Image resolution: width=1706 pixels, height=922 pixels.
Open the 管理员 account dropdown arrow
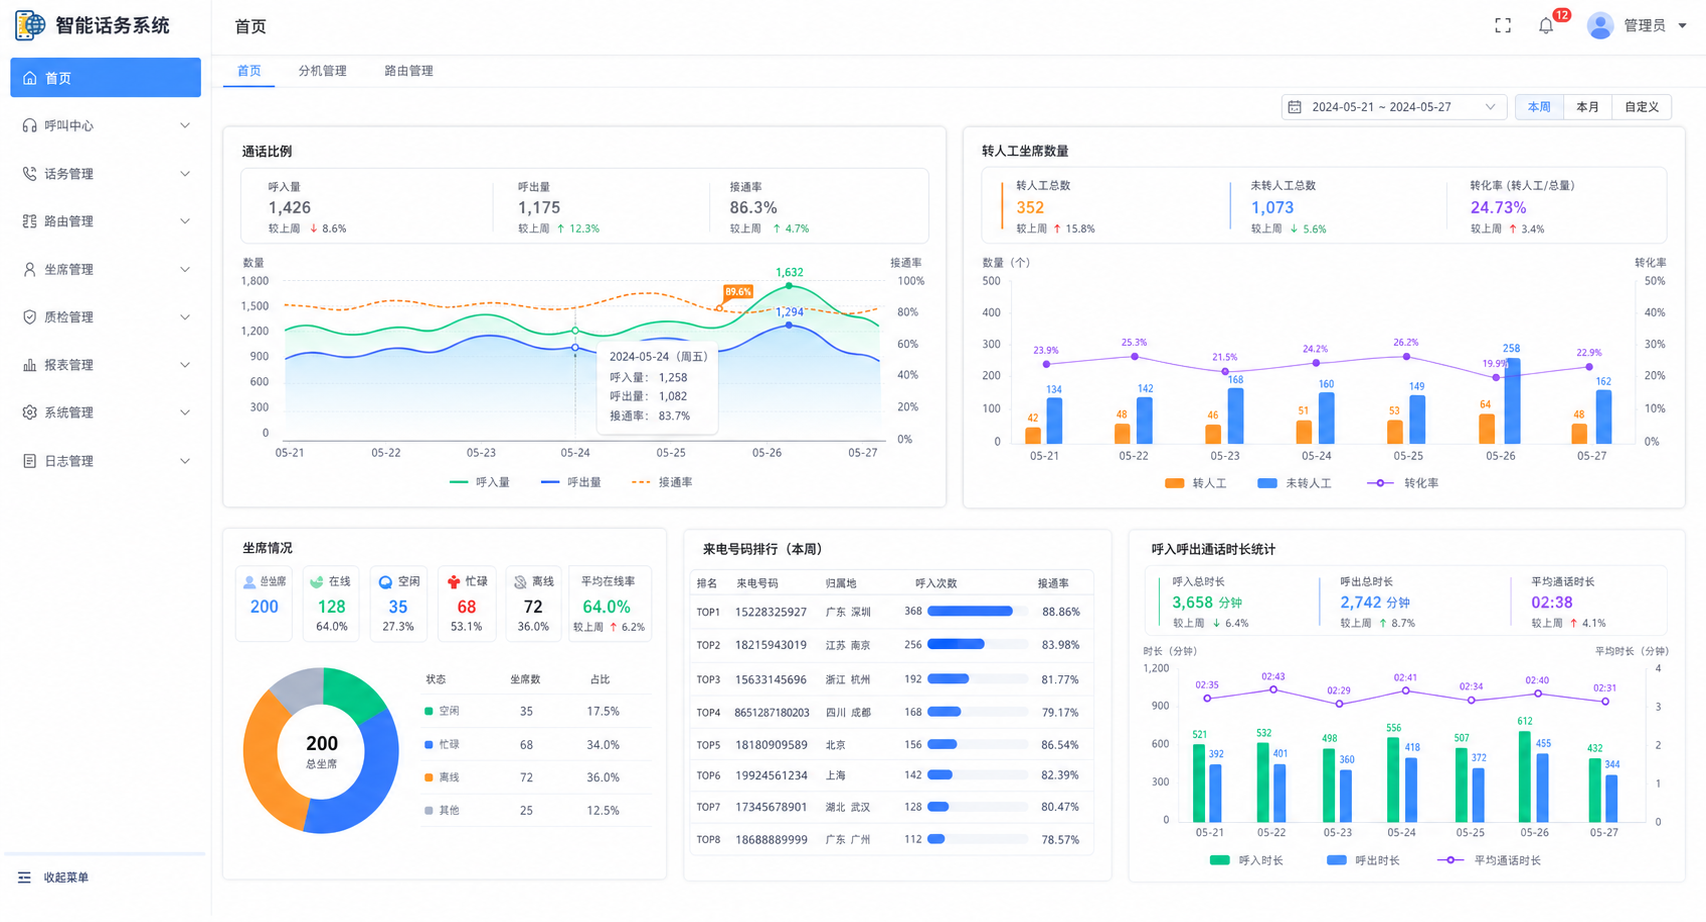1682,26
